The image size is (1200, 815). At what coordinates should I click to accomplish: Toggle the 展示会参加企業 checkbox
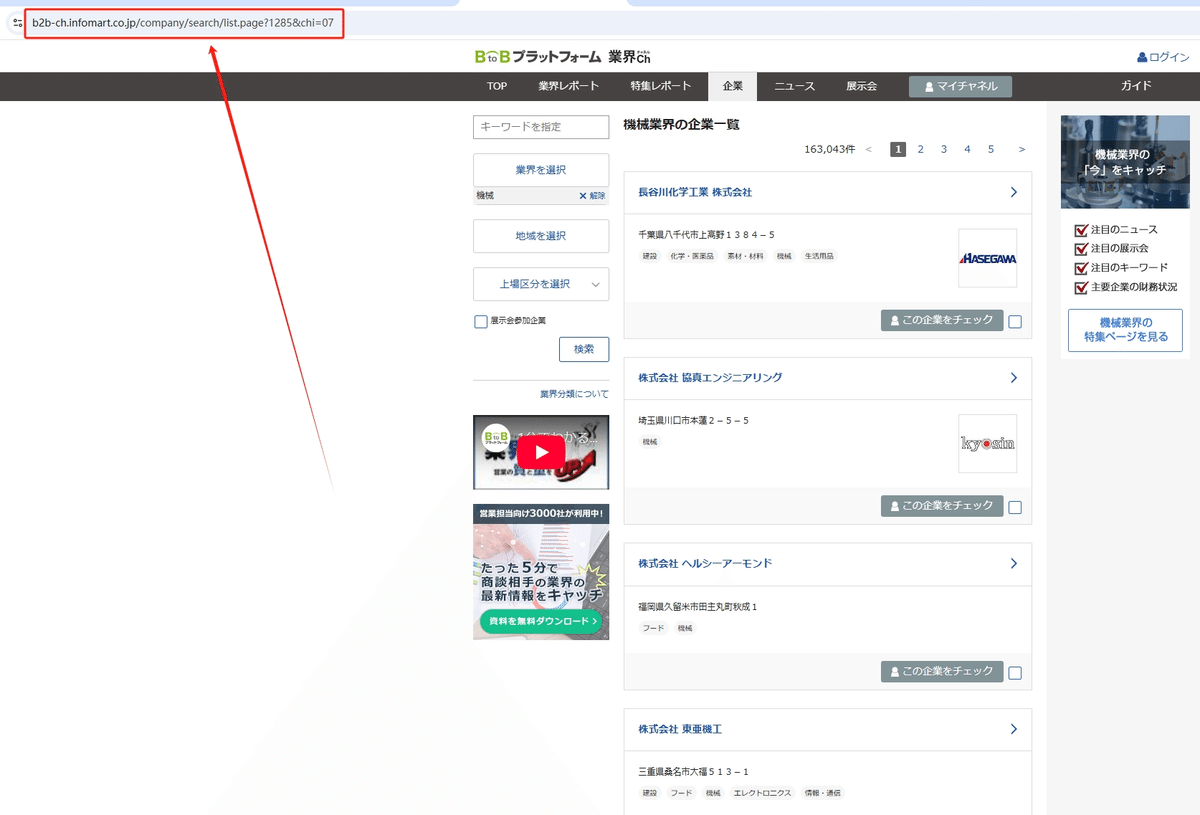click(481, 321)
